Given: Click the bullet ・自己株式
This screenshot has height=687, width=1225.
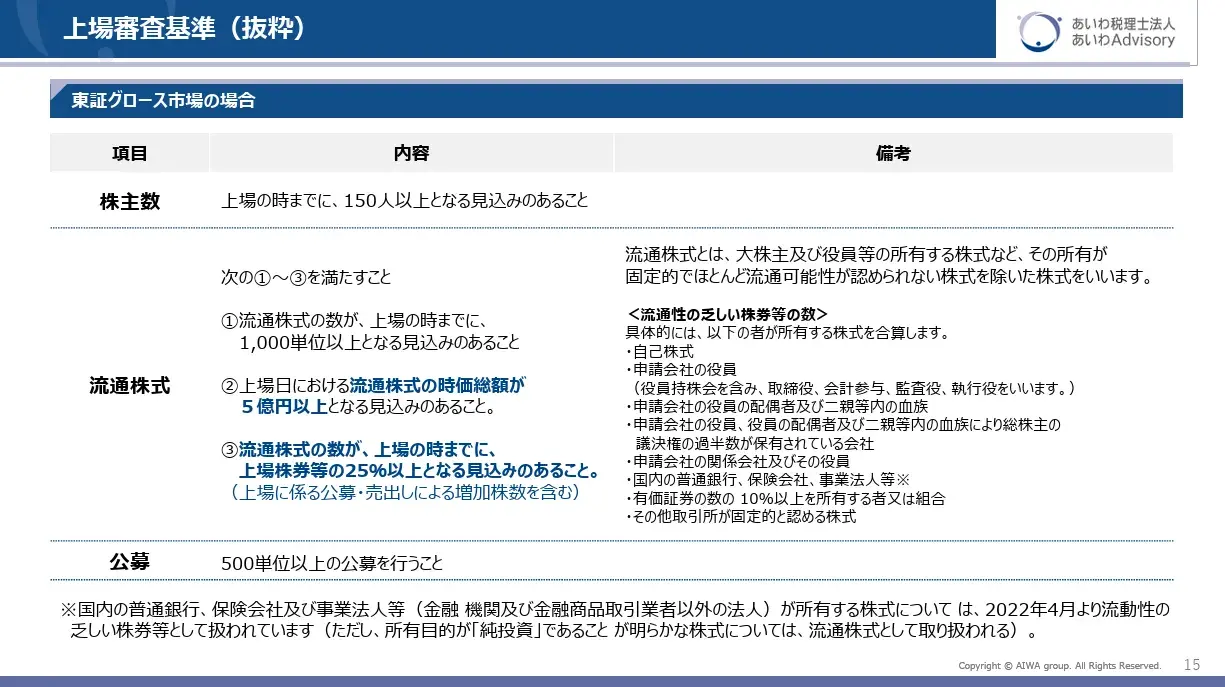Looking at the screenshot, I should click(659, 351).
